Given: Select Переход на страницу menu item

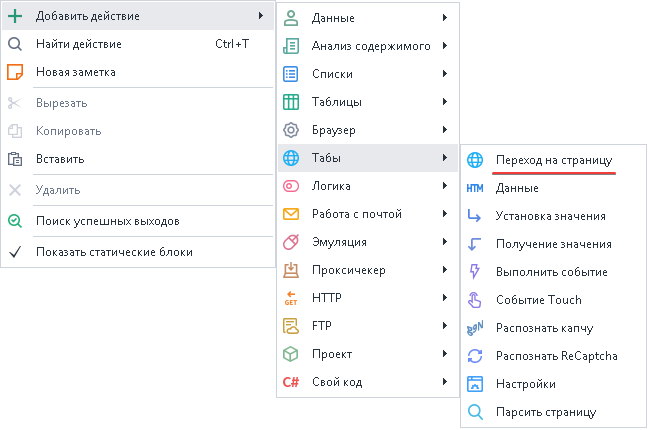Looking at the screenshot, I should coord(553,160).
